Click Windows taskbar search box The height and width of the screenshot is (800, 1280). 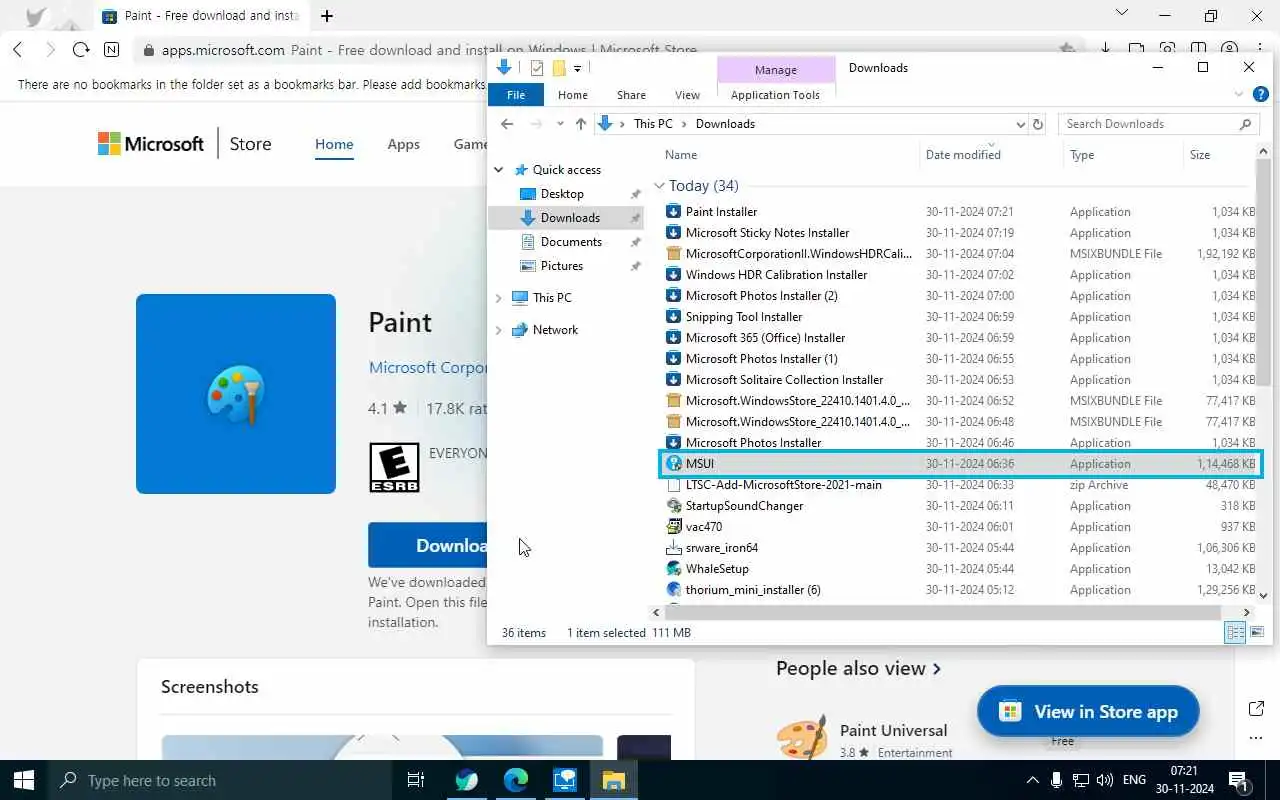coord(220,780)
